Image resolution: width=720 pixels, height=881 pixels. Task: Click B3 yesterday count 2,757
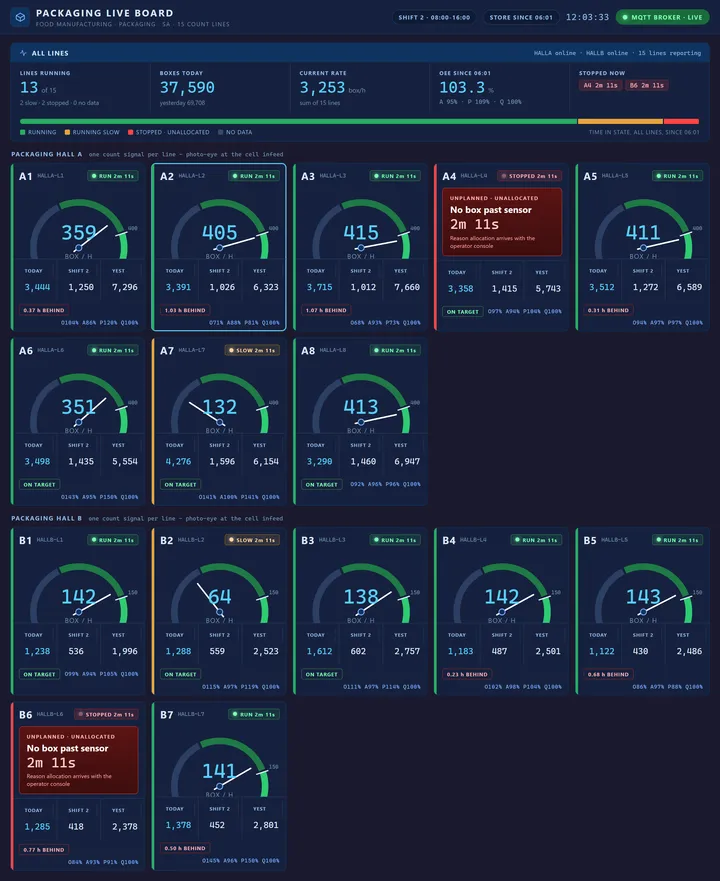point(407,651)
